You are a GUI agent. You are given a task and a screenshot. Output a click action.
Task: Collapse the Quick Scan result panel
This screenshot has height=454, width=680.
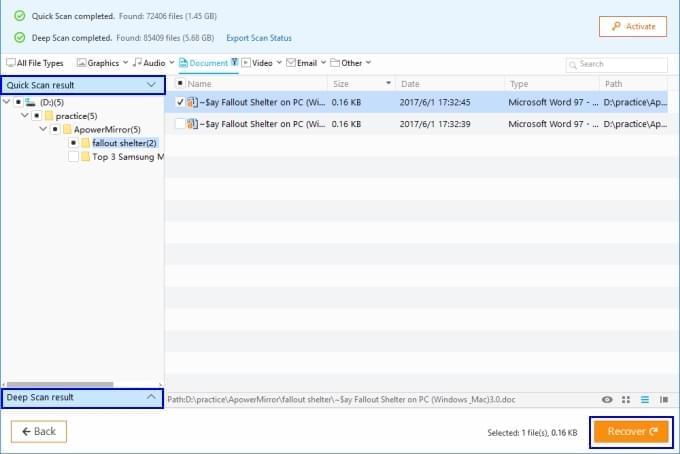click(x=150, y=85)
